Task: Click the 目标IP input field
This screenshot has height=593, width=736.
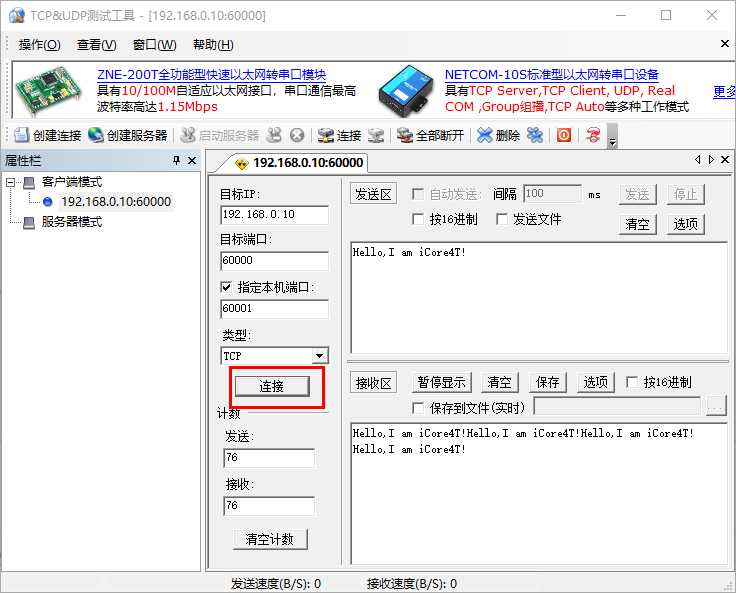Action: [274, 214]
